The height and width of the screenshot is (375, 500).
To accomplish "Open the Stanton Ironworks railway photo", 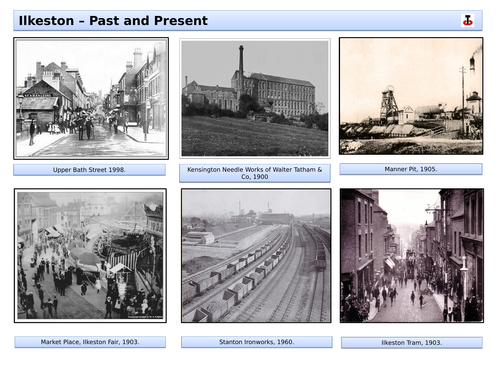I will click(256, 256).
